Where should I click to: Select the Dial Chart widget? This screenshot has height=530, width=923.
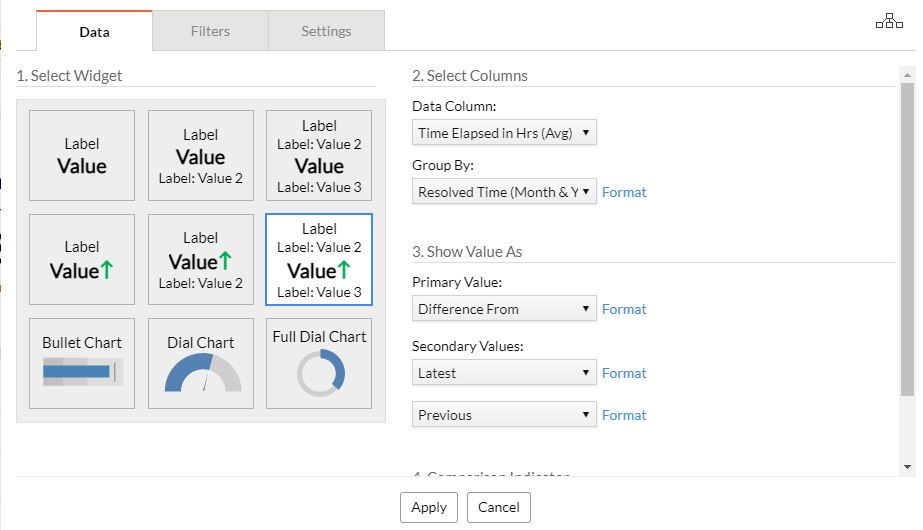(200, 363)
